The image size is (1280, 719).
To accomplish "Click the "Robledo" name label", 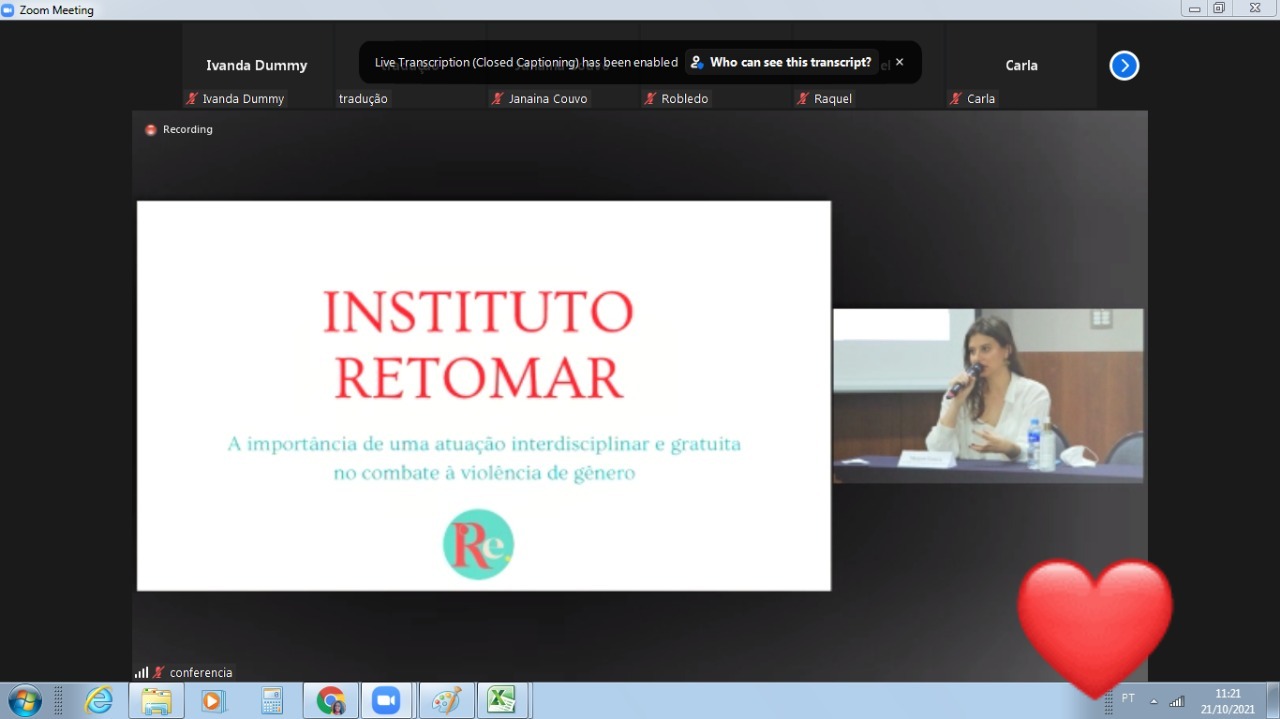I will 685,99.
